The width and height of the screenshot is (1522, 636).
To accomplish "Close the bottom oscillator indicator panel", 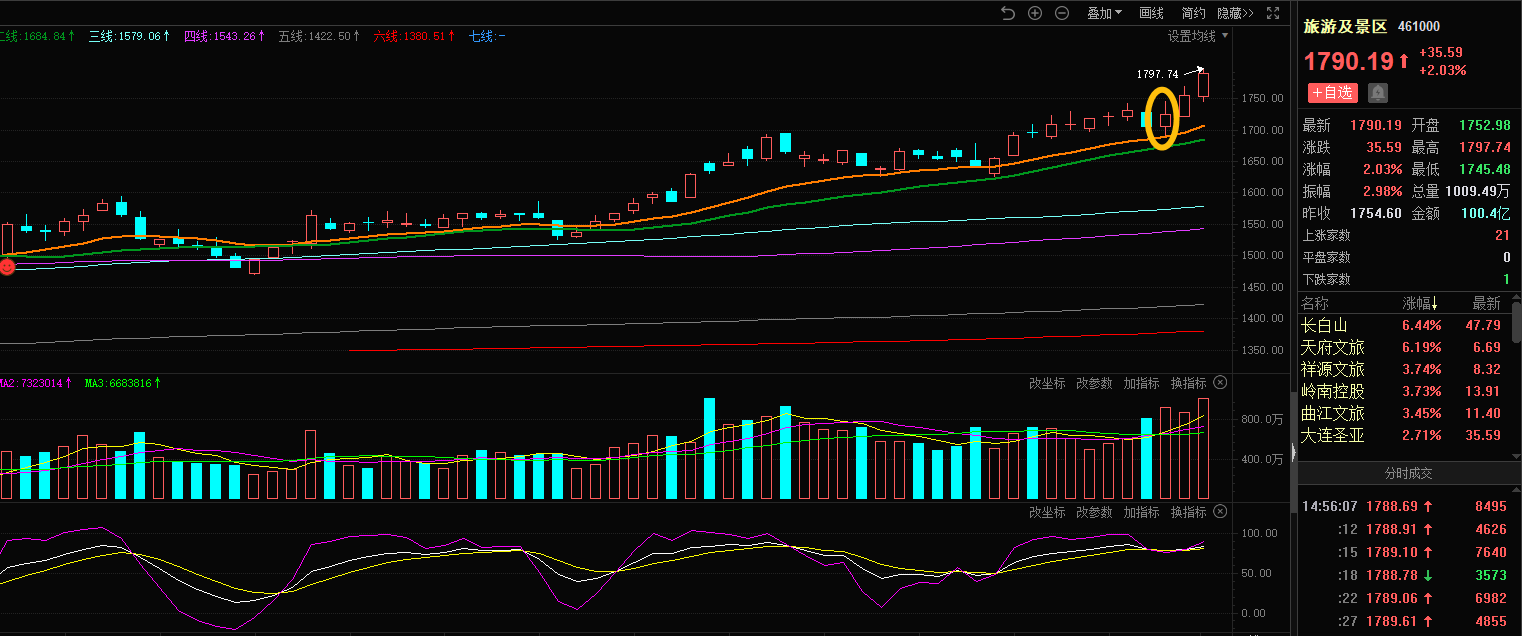I will tap(1220, 512).
